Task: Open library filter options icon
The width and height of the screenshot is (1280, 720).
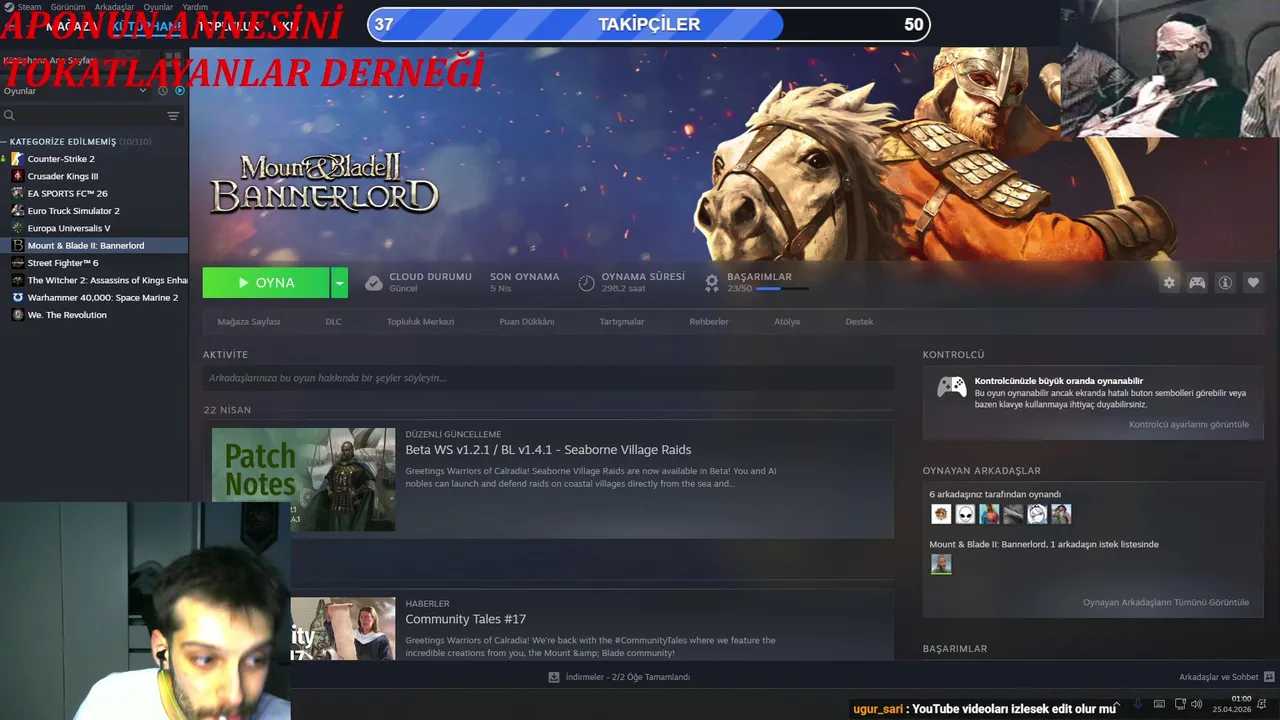Action: (x=173, y=116)
